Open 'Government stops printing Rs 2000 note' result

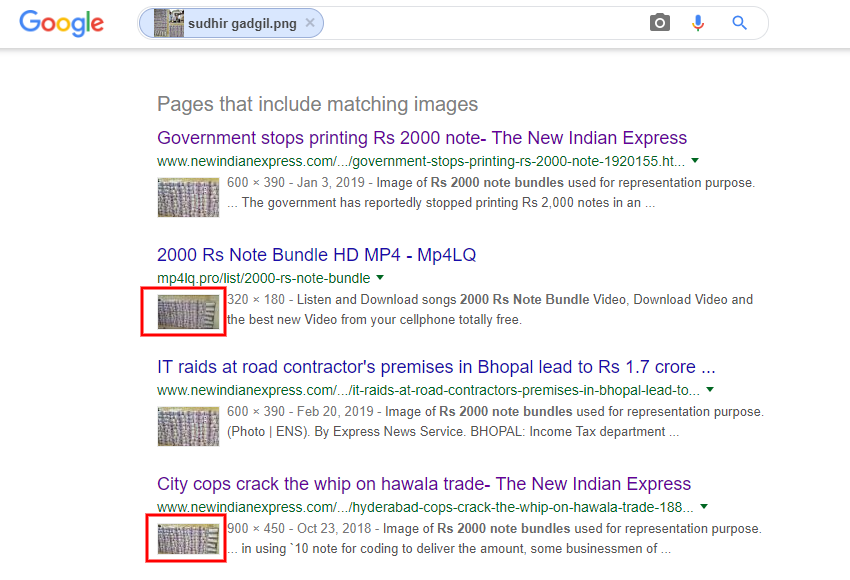click(422, 138)
